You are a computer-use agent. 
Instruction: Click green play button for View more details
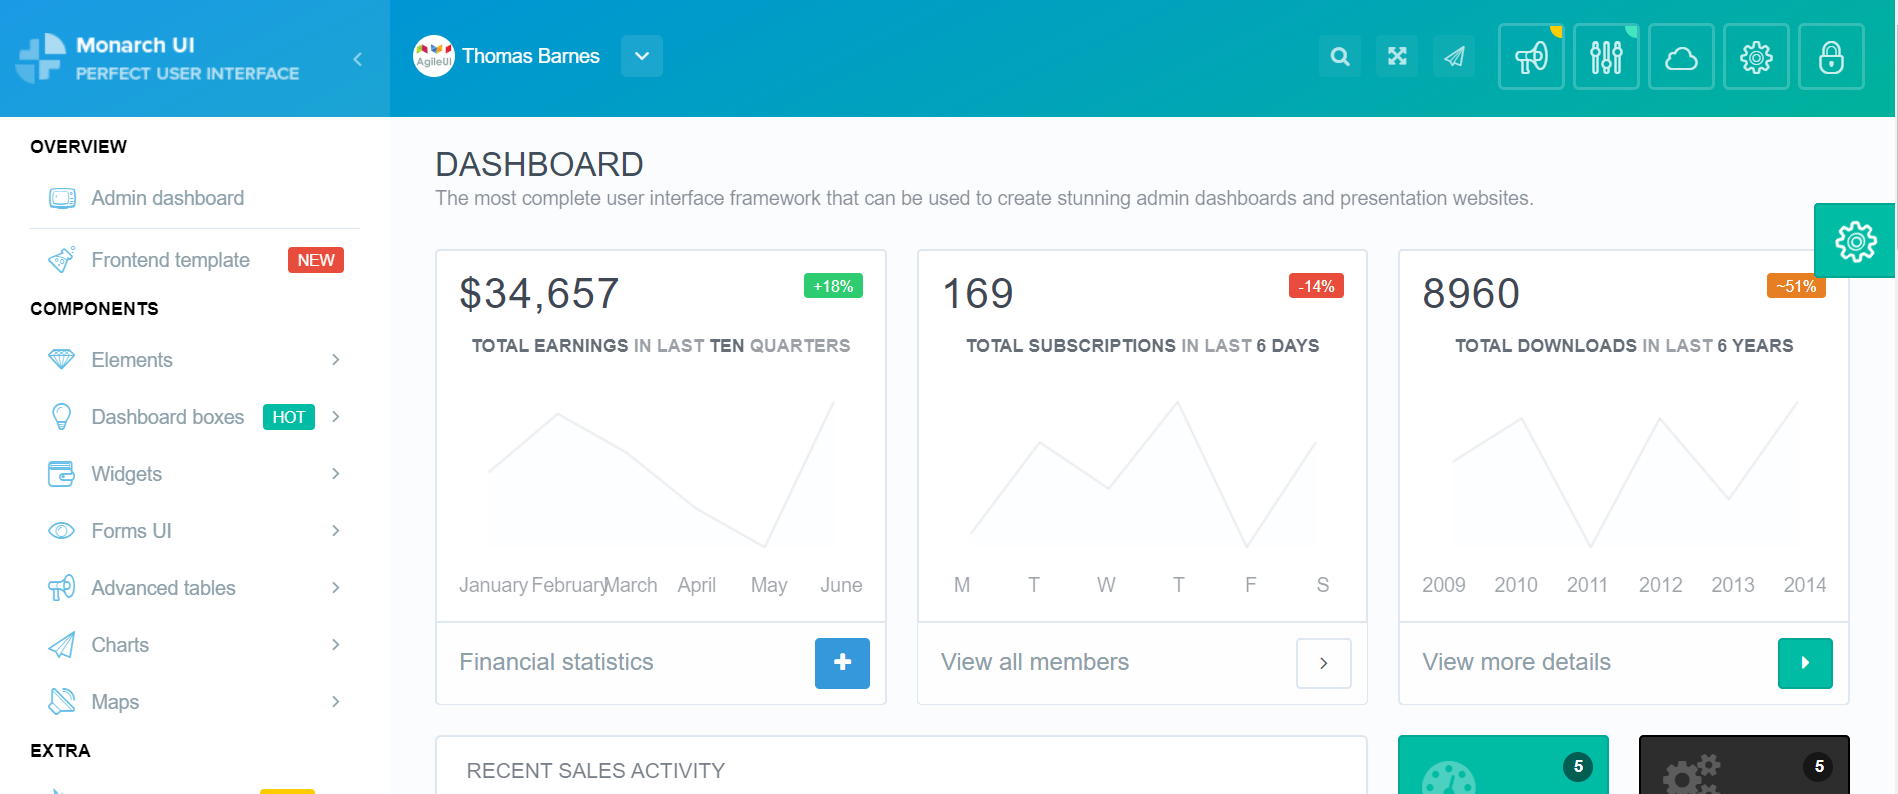(1805, 663)
